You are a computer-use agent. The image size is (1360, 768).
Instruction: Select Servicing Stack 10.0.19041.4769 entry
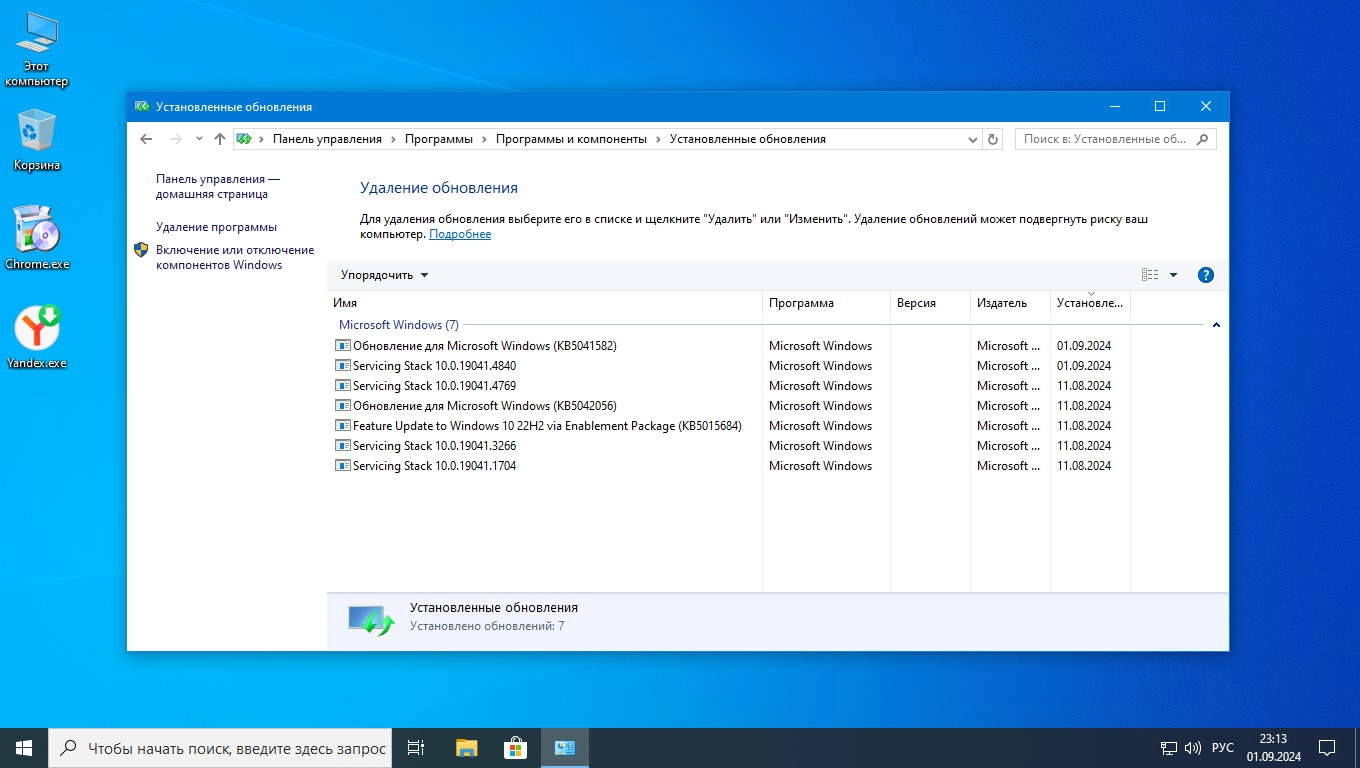[434, 386]
